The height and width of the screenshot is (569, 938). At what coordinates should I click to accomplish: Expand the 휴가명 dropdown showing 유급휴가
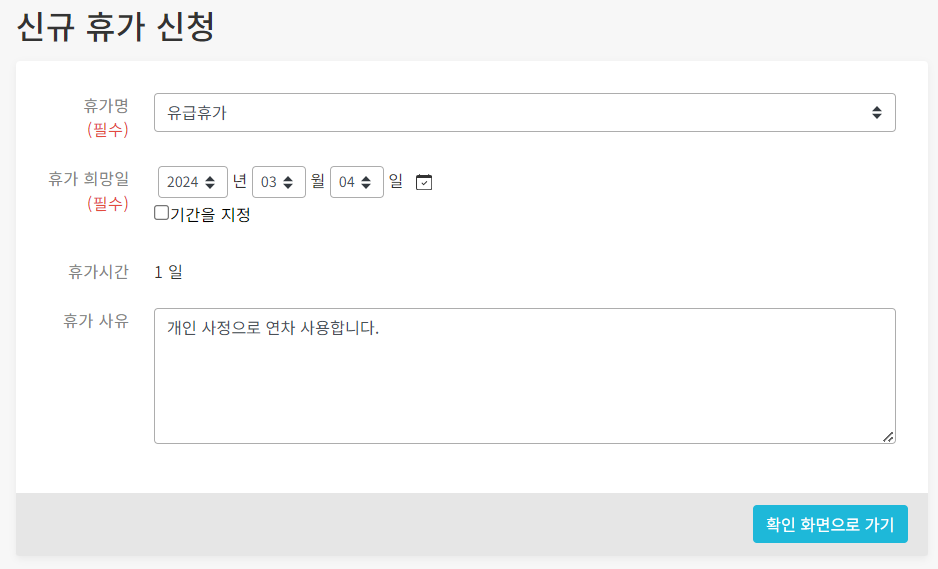(x=524, y=113)
